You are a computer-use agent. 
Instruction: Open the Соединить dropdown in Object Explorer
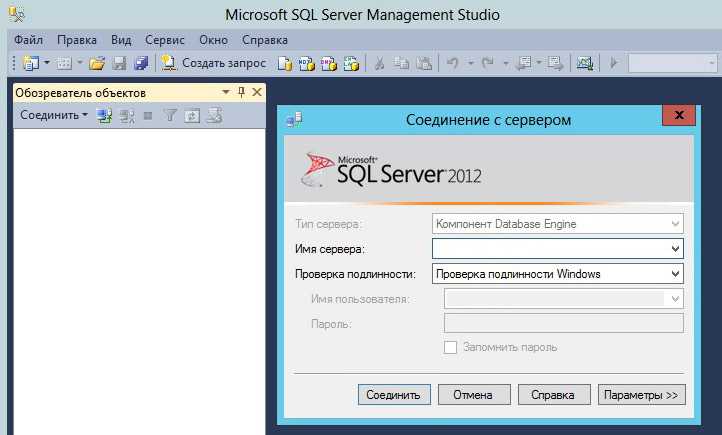[53, 115]
